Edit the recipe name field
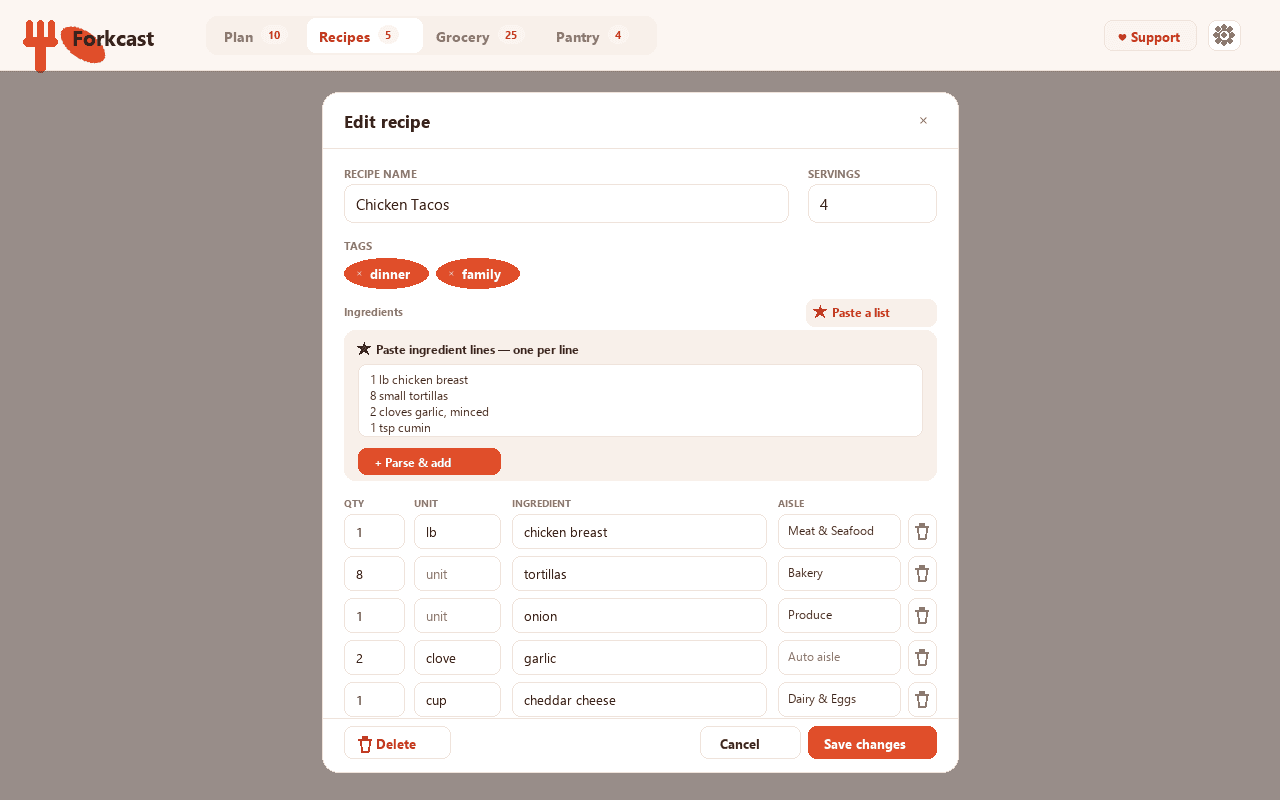 (566, 204)
